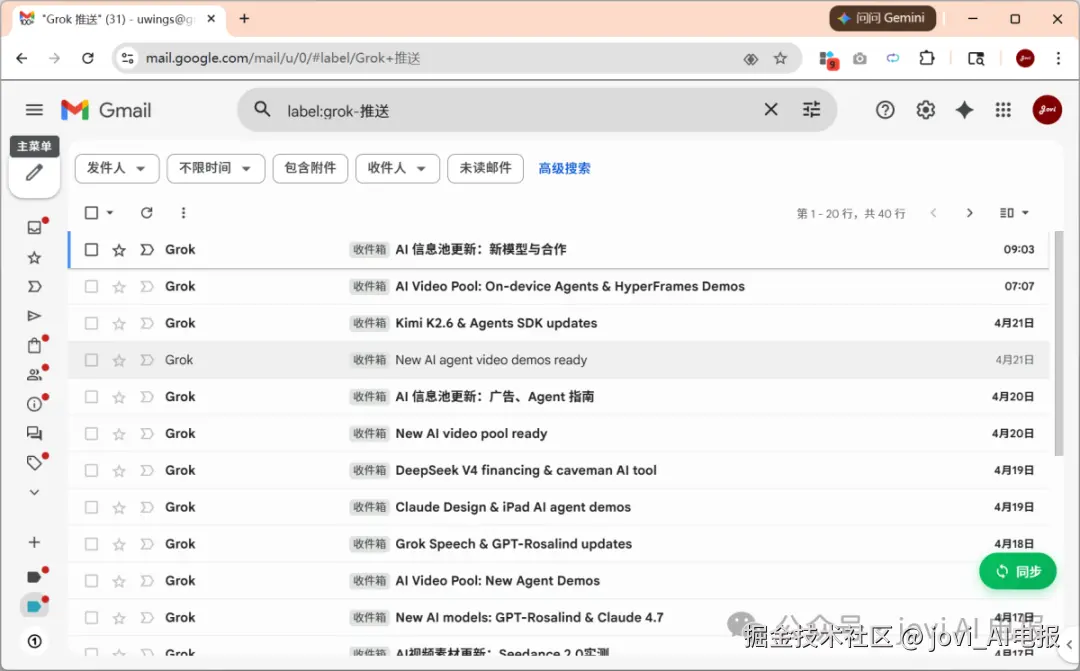Screen dimensions: 1080x671
Task: Tick checkbox for AI Video Pool: On-device Agents mail
Action: coord(91,287)
